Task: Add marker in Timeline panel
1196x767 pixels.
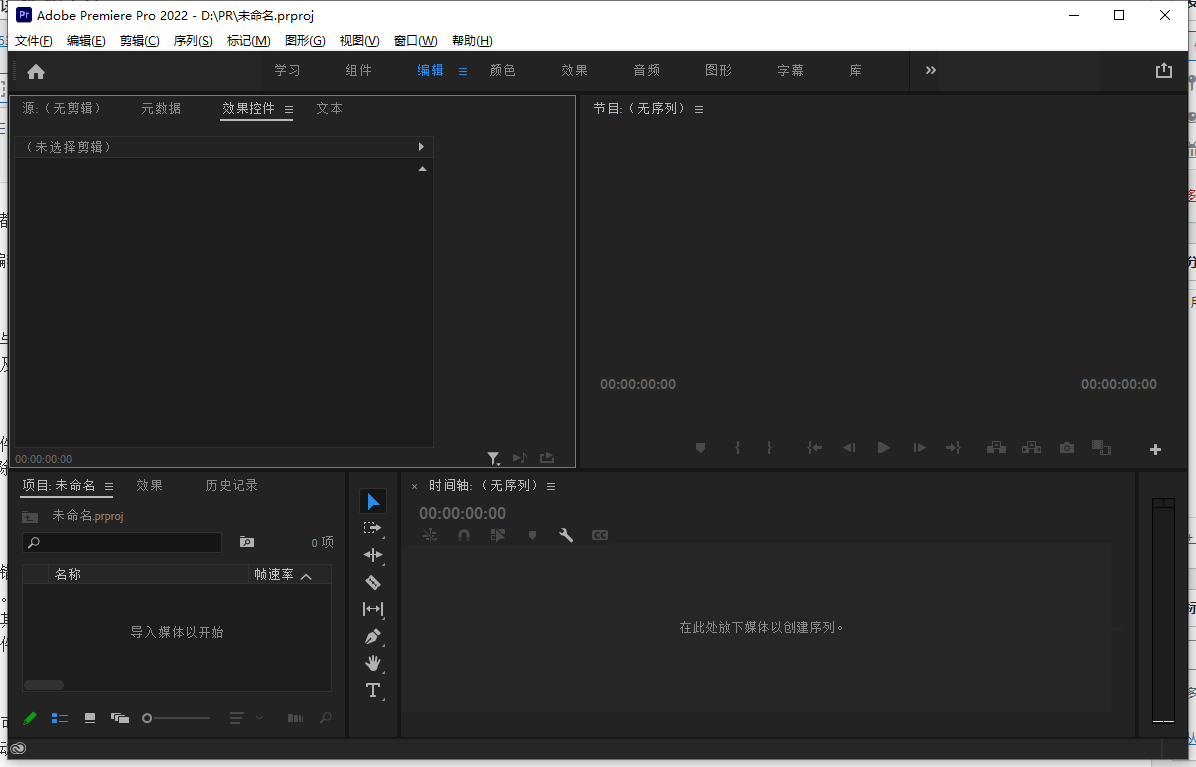Action: pos(532,535)
